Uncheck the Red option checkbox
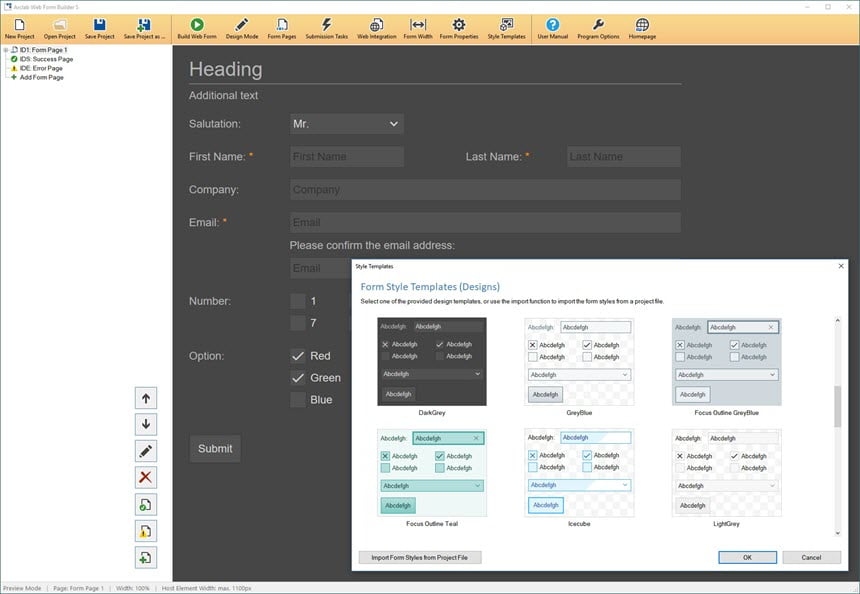The image size is (860, 594). coord(298,356)
